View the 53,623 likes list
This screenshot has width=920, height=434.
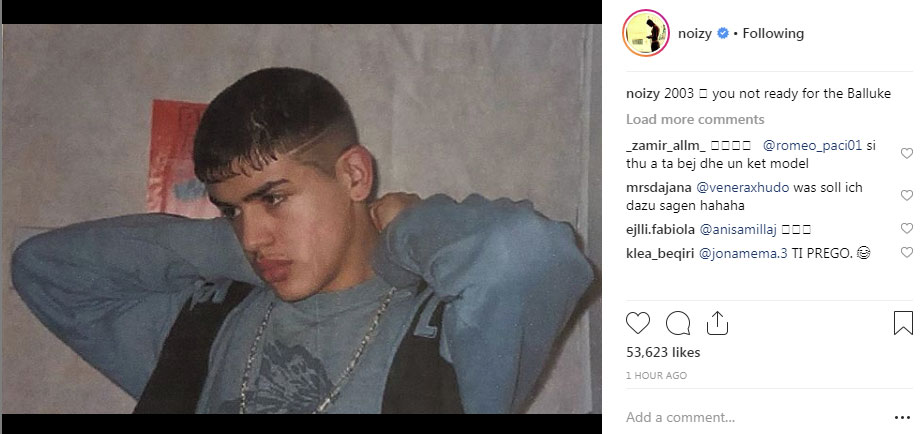663,352
